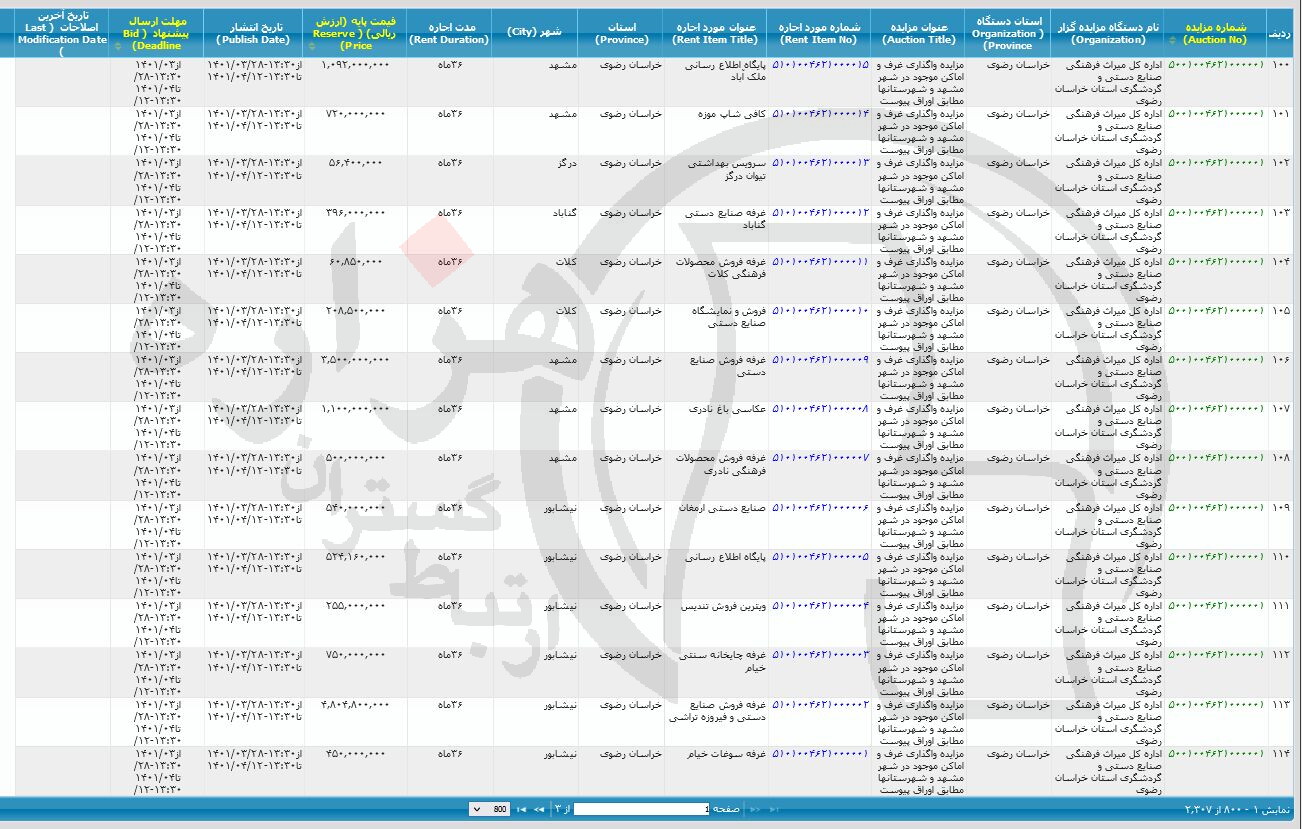Open rent item link ۵۱۰۱۰۰۴۶۲۱۰۰۰۰۰۹
The height and width of the screenshot is (829, 1302).
click(820, 359)
